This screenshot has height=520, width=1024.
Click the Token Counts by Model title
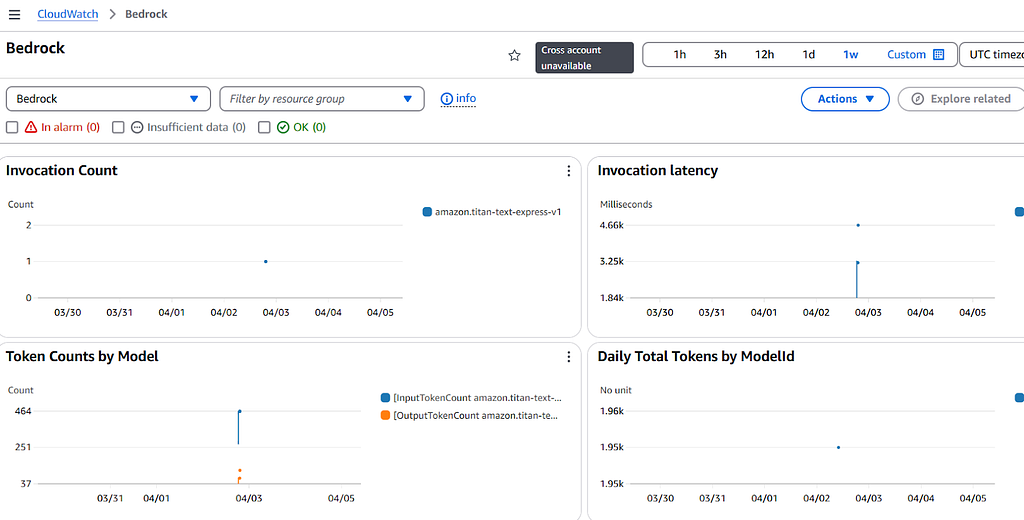82,357
